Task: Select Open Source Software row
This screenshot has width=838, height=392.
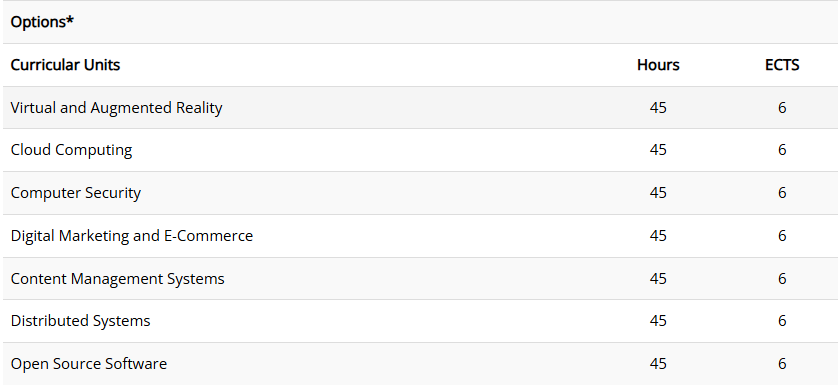Action: tap(420, 364)
